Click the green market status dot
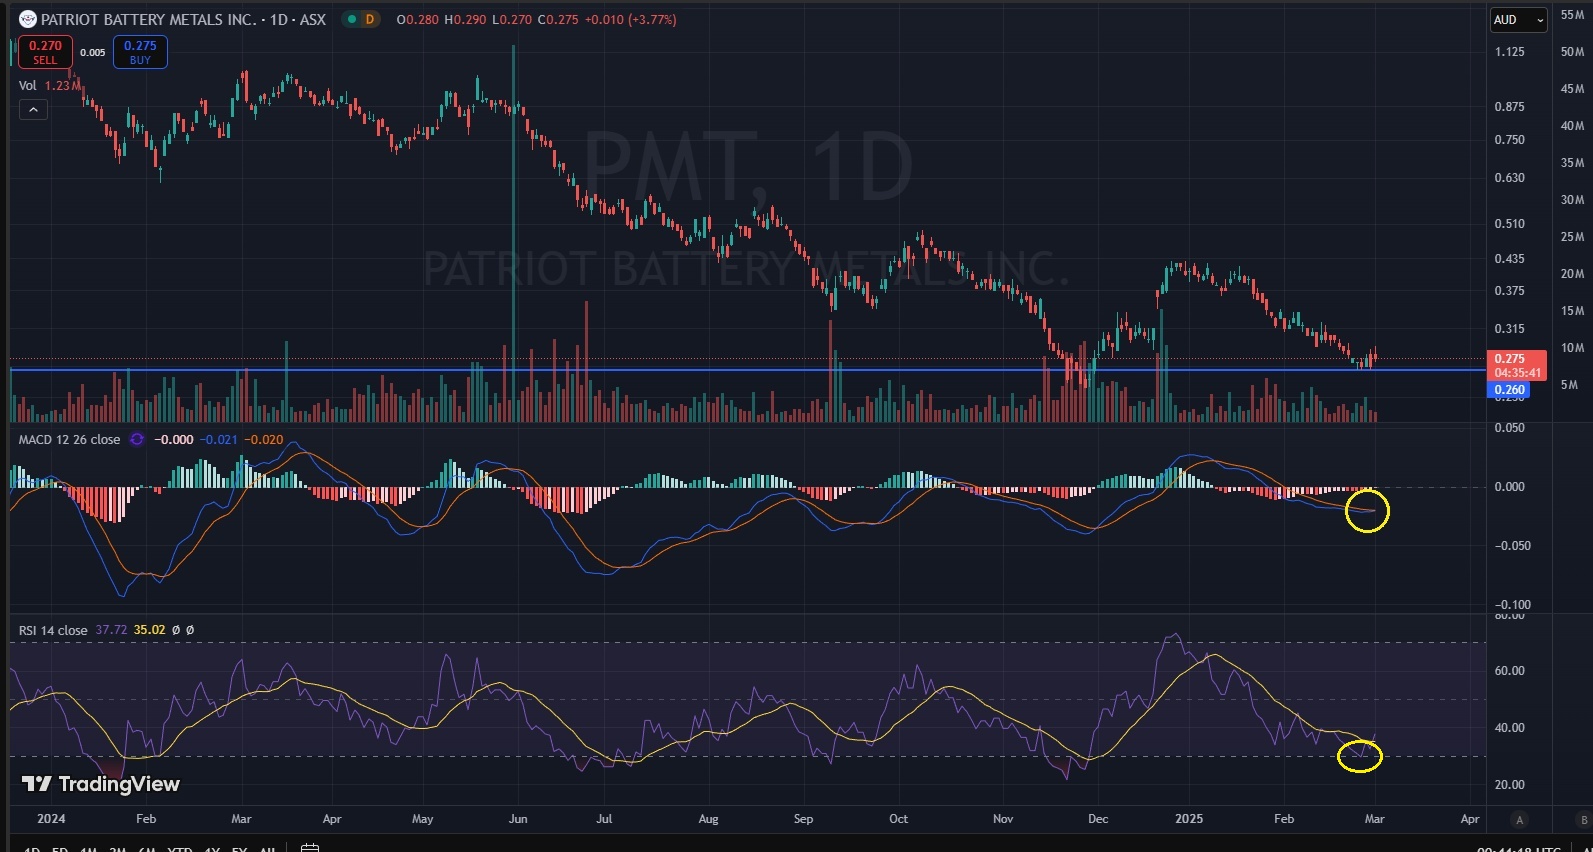The width and height of the screenshot is (1593, 852). pos(352,19)
